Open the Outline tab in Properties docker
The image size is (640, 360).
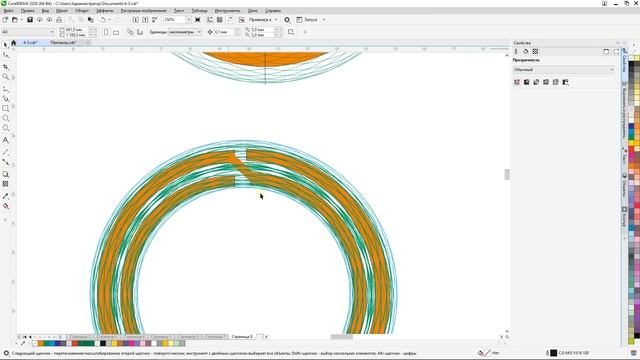516,51
